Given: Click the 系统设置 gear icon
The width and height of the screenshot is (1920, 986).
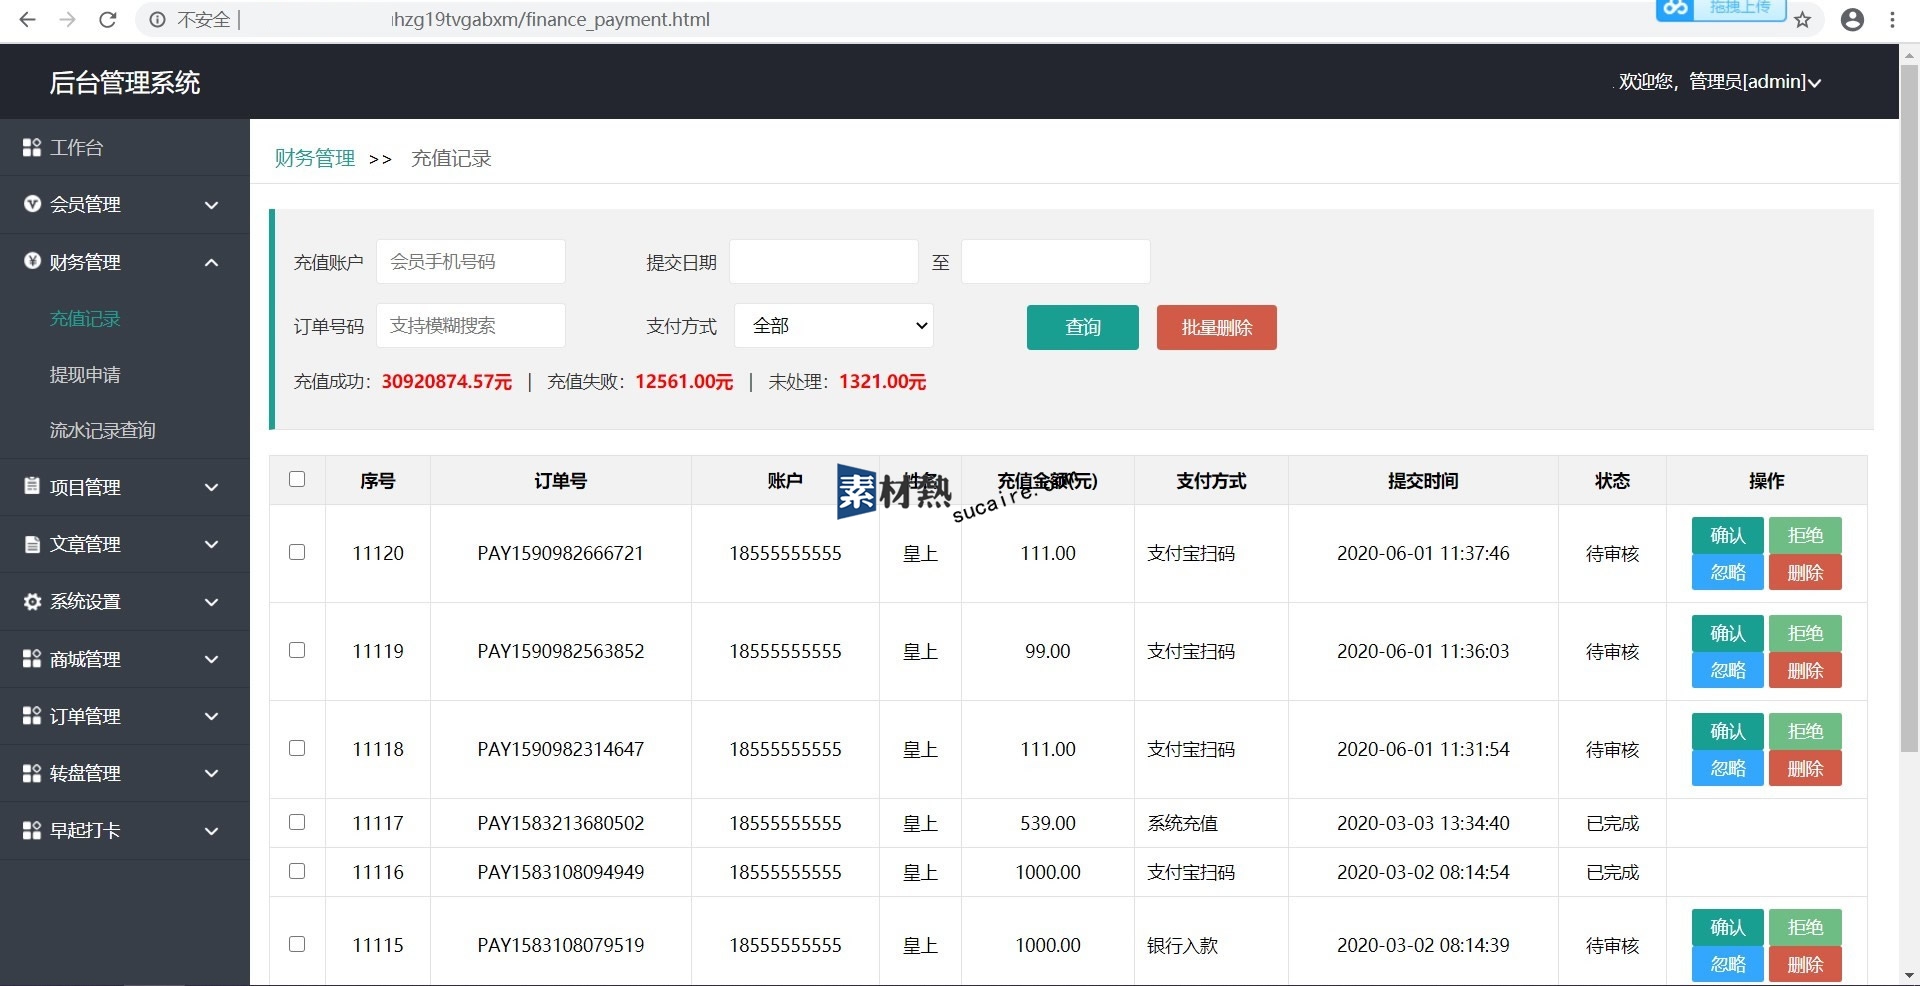Looking at the screenshot, I should pos(32,601).
